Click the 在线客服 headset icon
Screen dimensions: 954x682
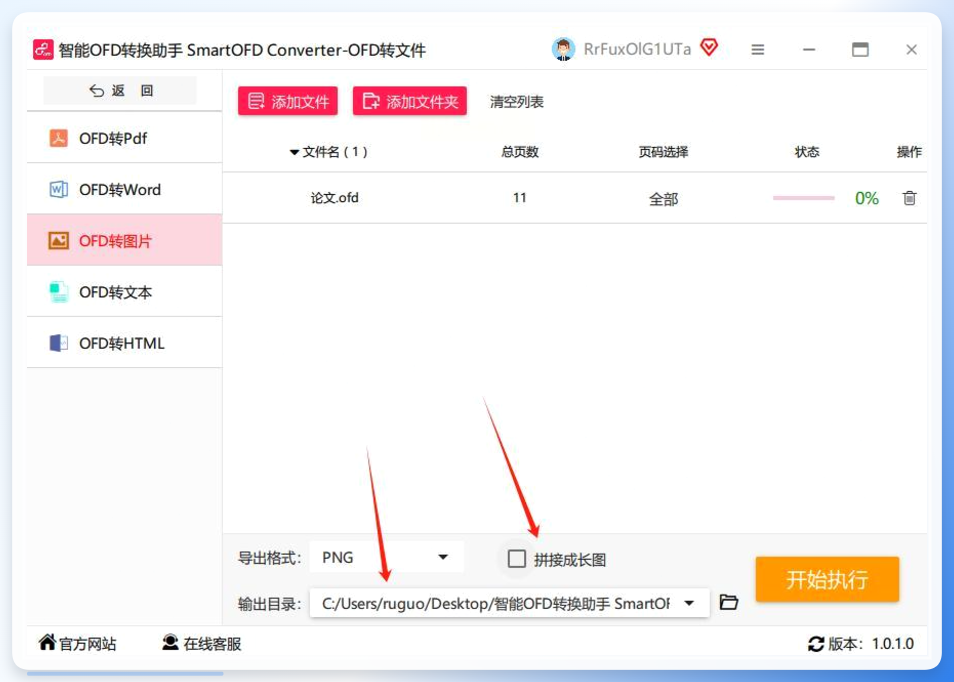[170, 642]
